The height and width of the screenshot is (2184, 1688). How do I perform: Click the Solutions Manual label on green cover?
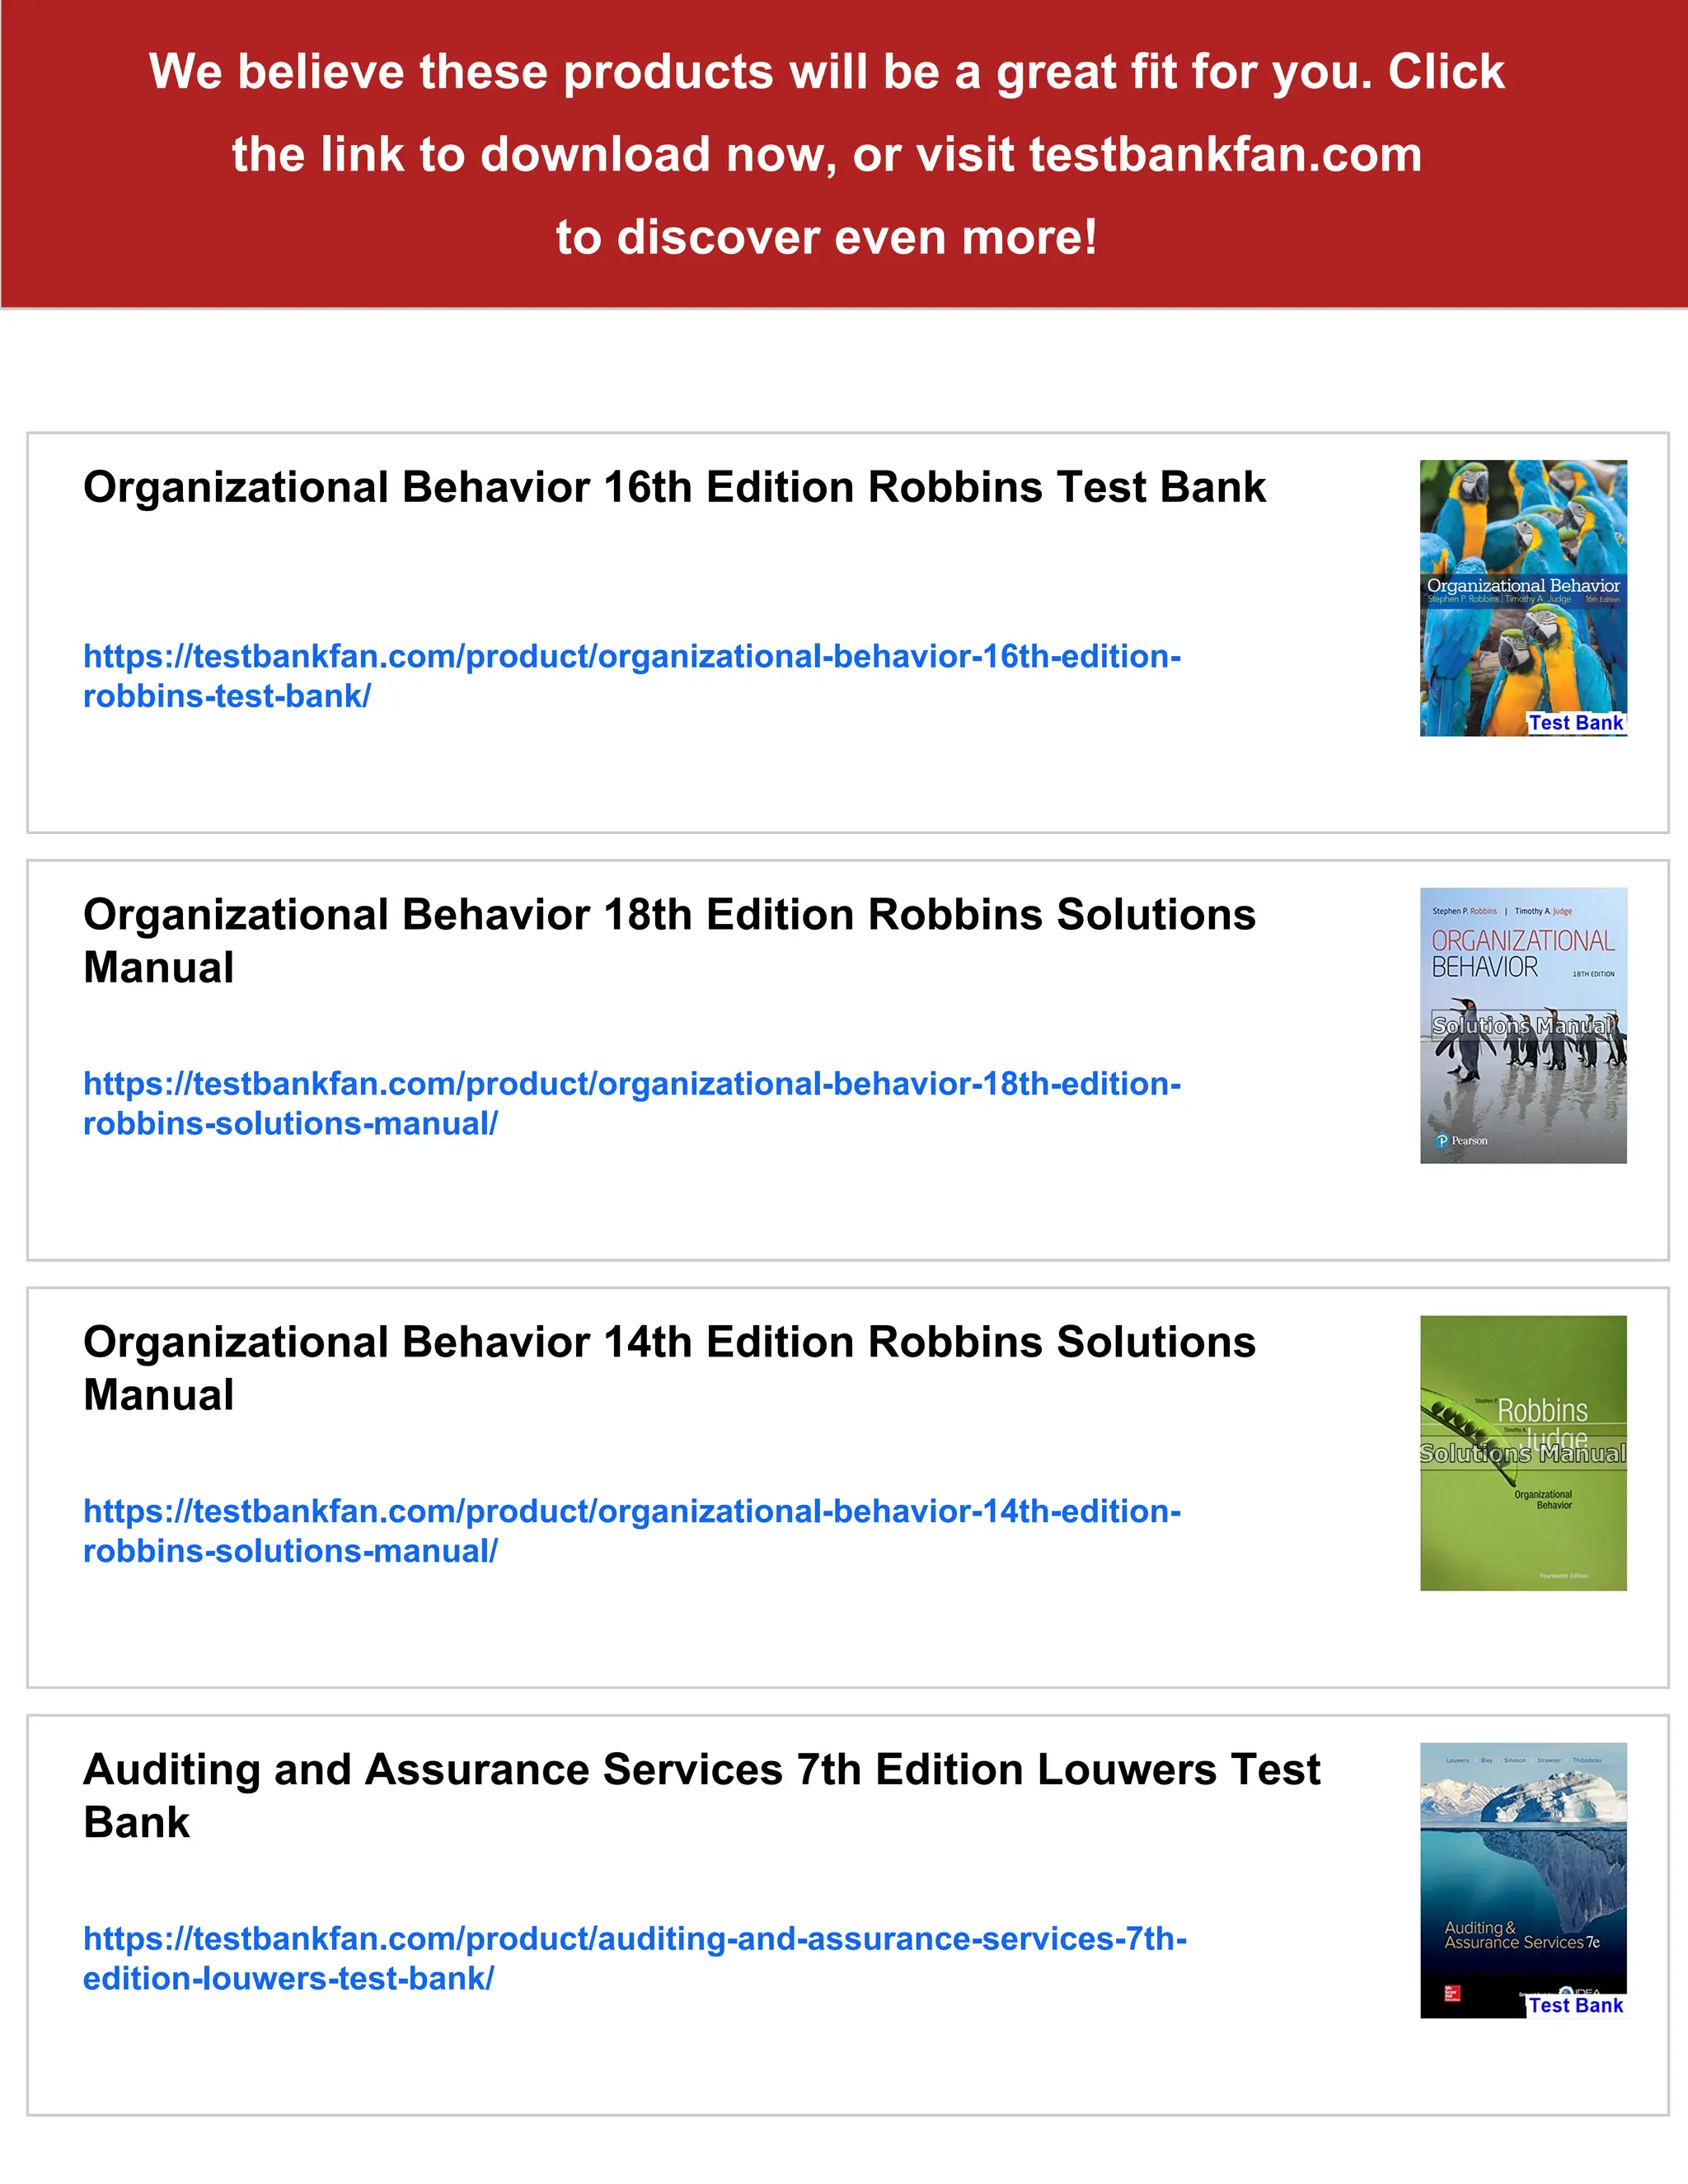[1522, 1454]
